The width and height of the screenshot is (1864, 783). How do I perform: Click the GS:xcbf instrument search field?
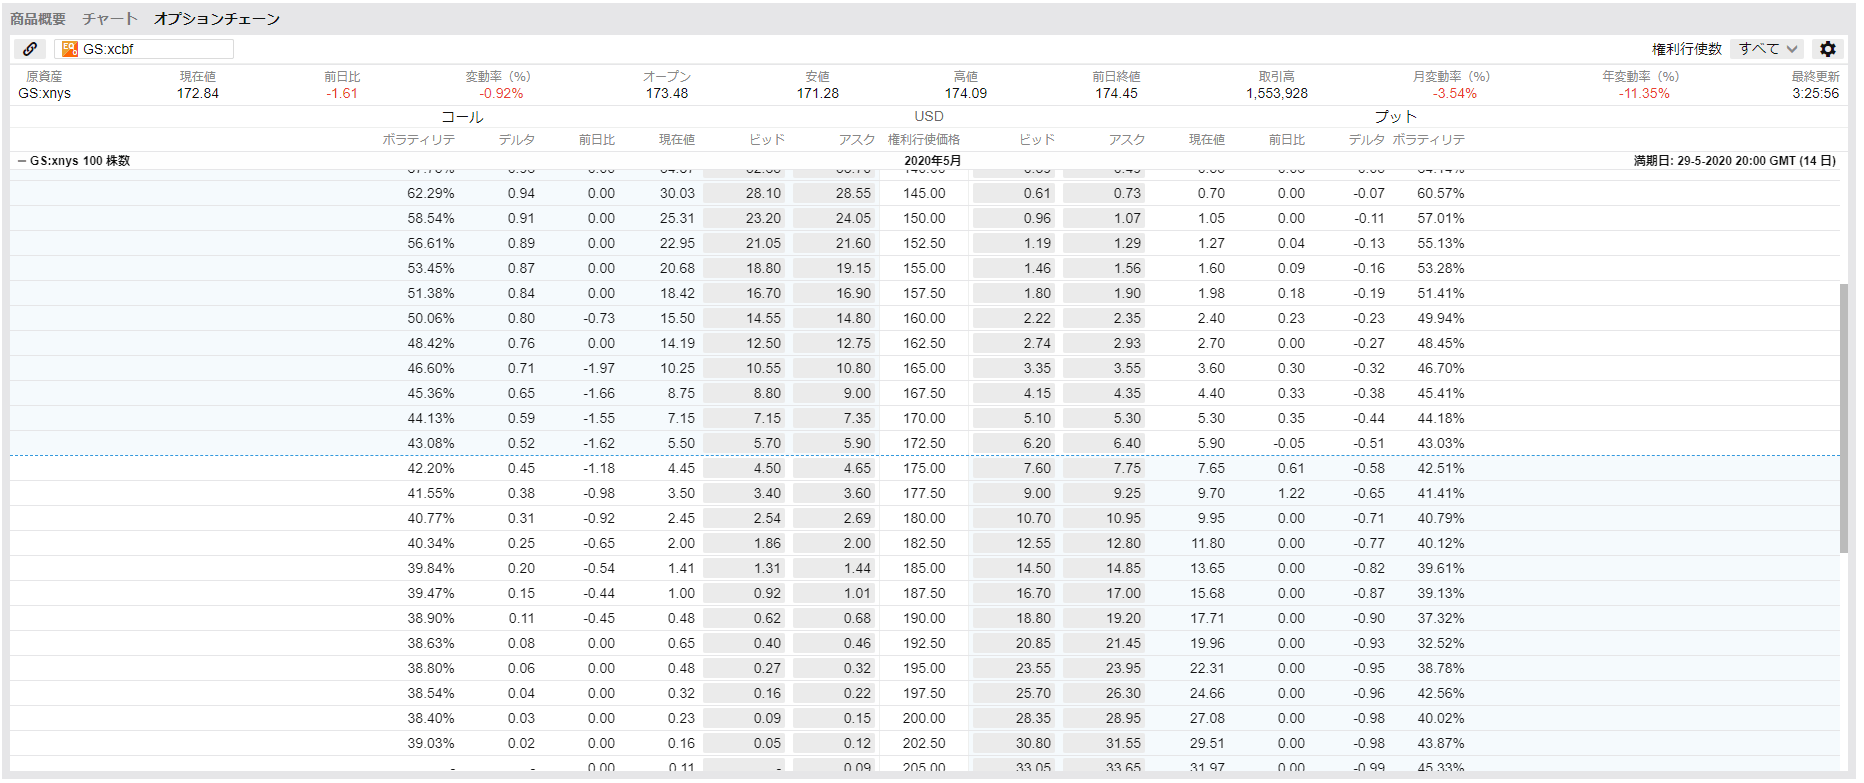[x=155, y=49]
